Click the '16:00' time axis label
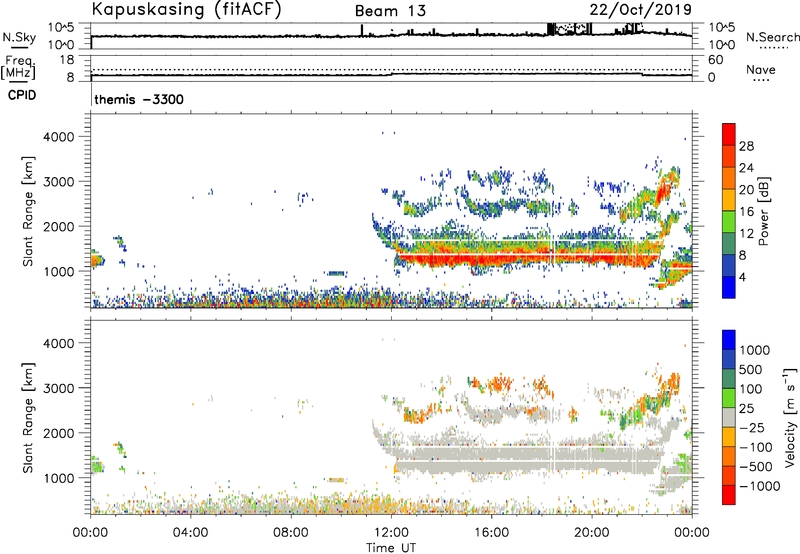The height and width of the screenshot is (554, 800). [x=491, y=533]
